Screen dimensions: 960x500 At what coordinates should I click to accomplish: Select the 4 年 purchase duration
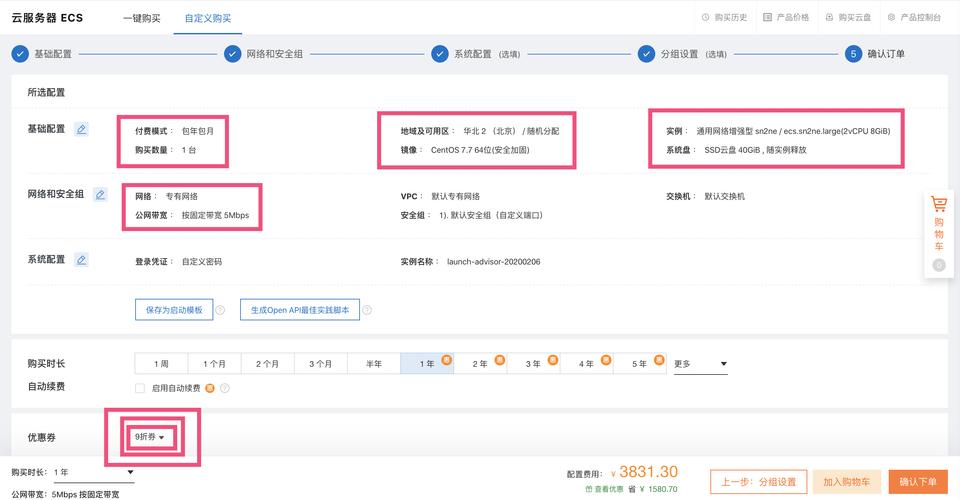[x=587, y=364]
